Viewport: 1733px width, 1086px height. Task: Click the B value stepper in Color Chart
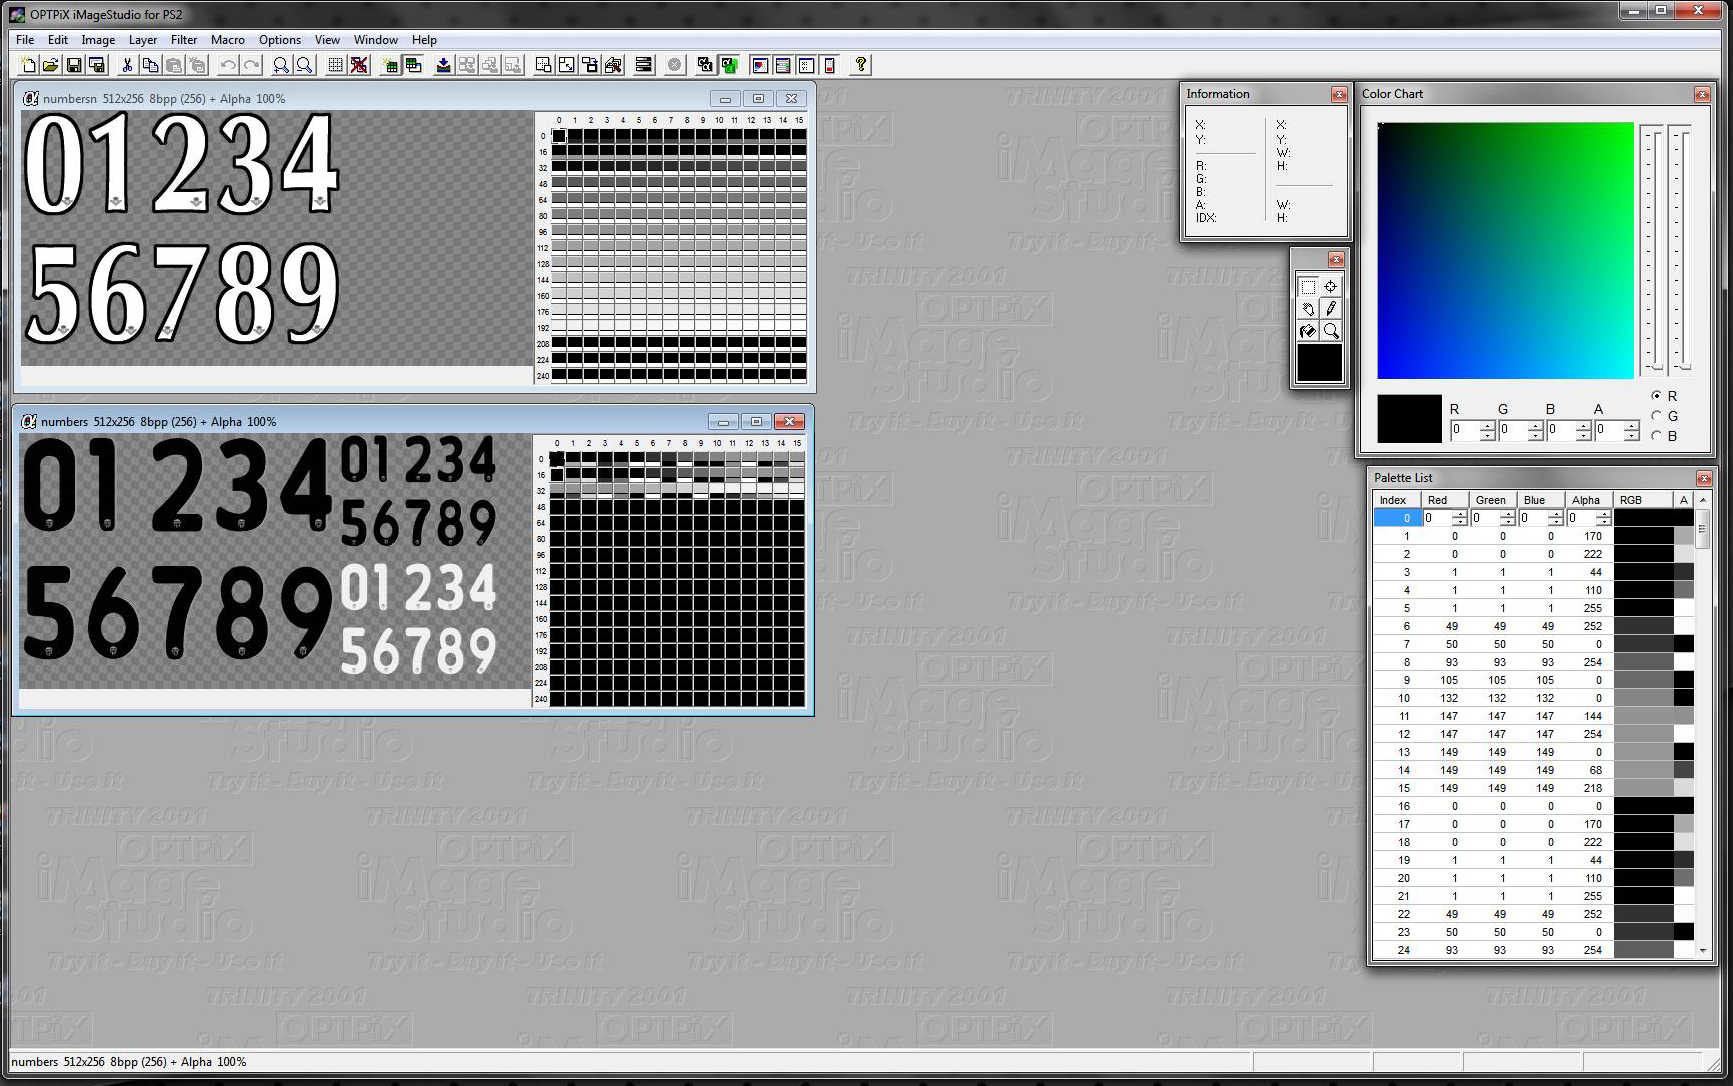[1584, 431]
